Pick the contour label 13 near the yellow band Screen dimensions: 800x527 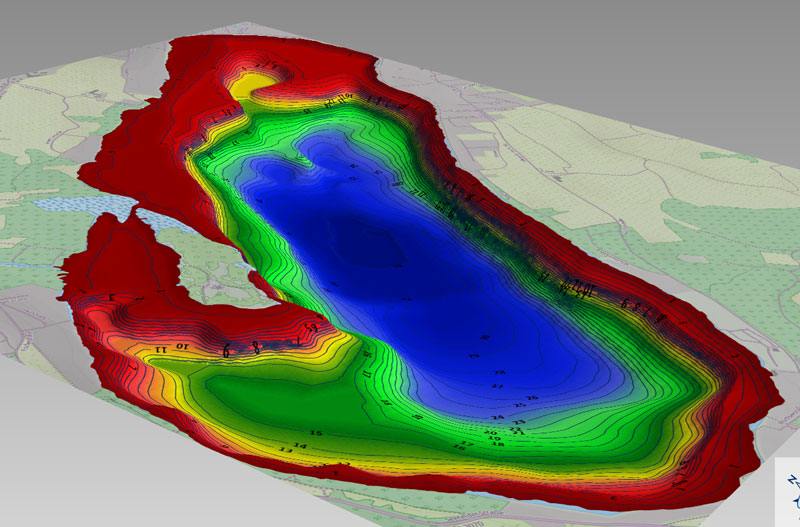pyautogui.click(x=286, y=452)
